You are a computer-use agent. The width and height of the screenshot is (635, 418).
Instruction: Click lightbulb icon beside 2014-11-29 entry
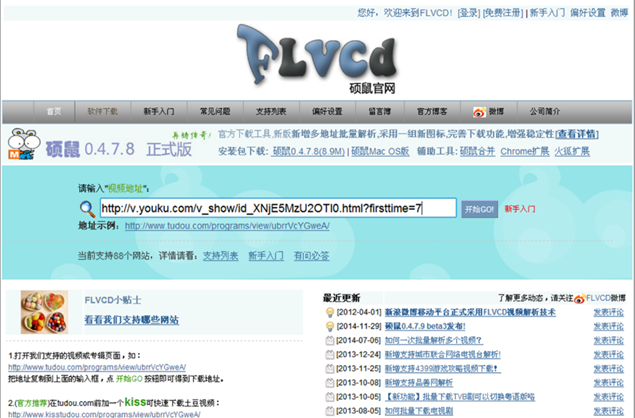pos(330,326)
